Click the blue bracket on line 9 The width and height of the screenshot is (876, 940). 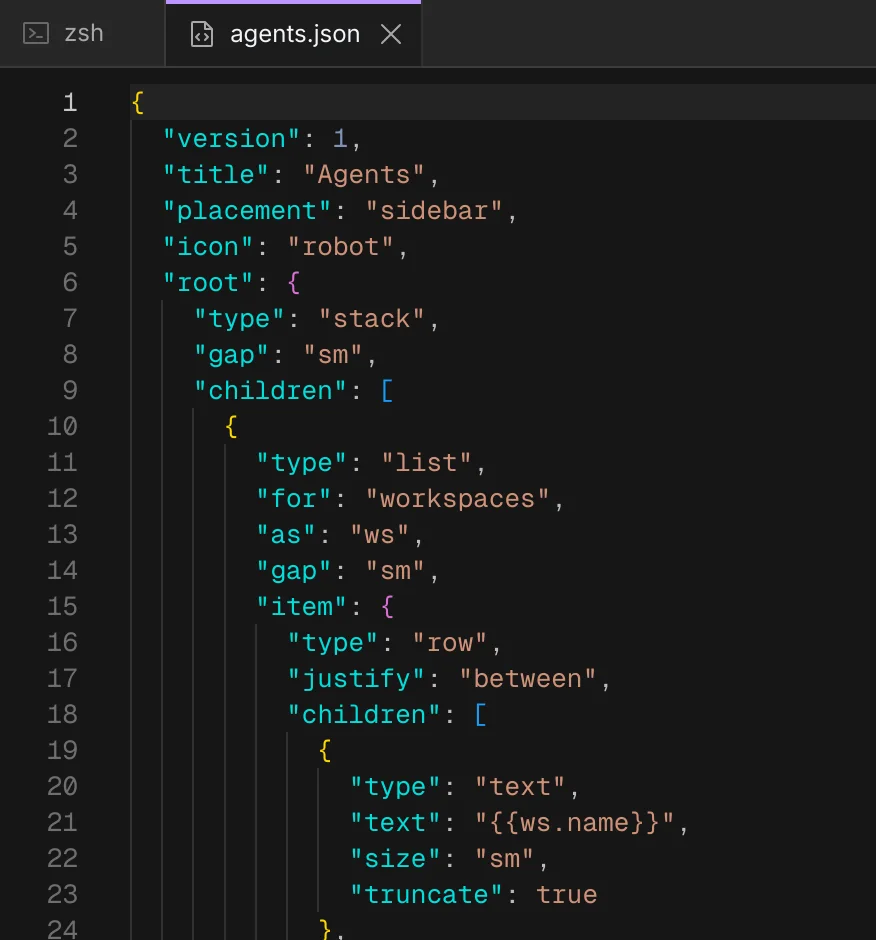[387, 390]
